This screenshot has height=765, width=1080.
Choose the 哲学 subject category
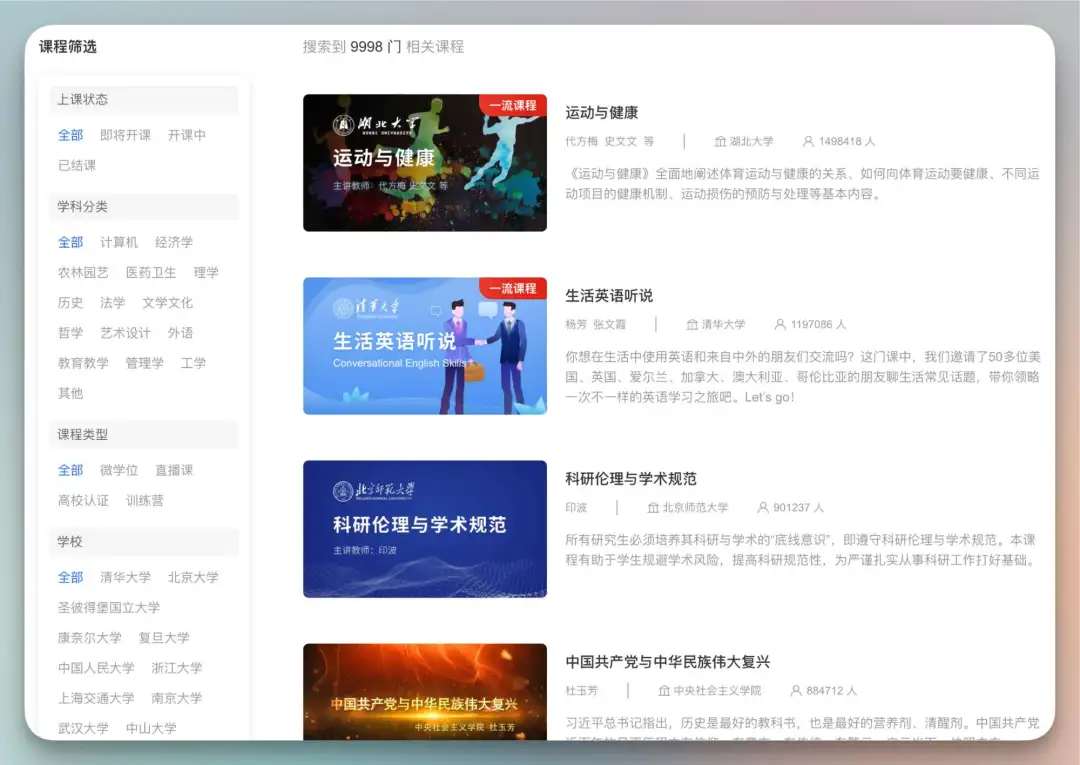pos(70,333)
